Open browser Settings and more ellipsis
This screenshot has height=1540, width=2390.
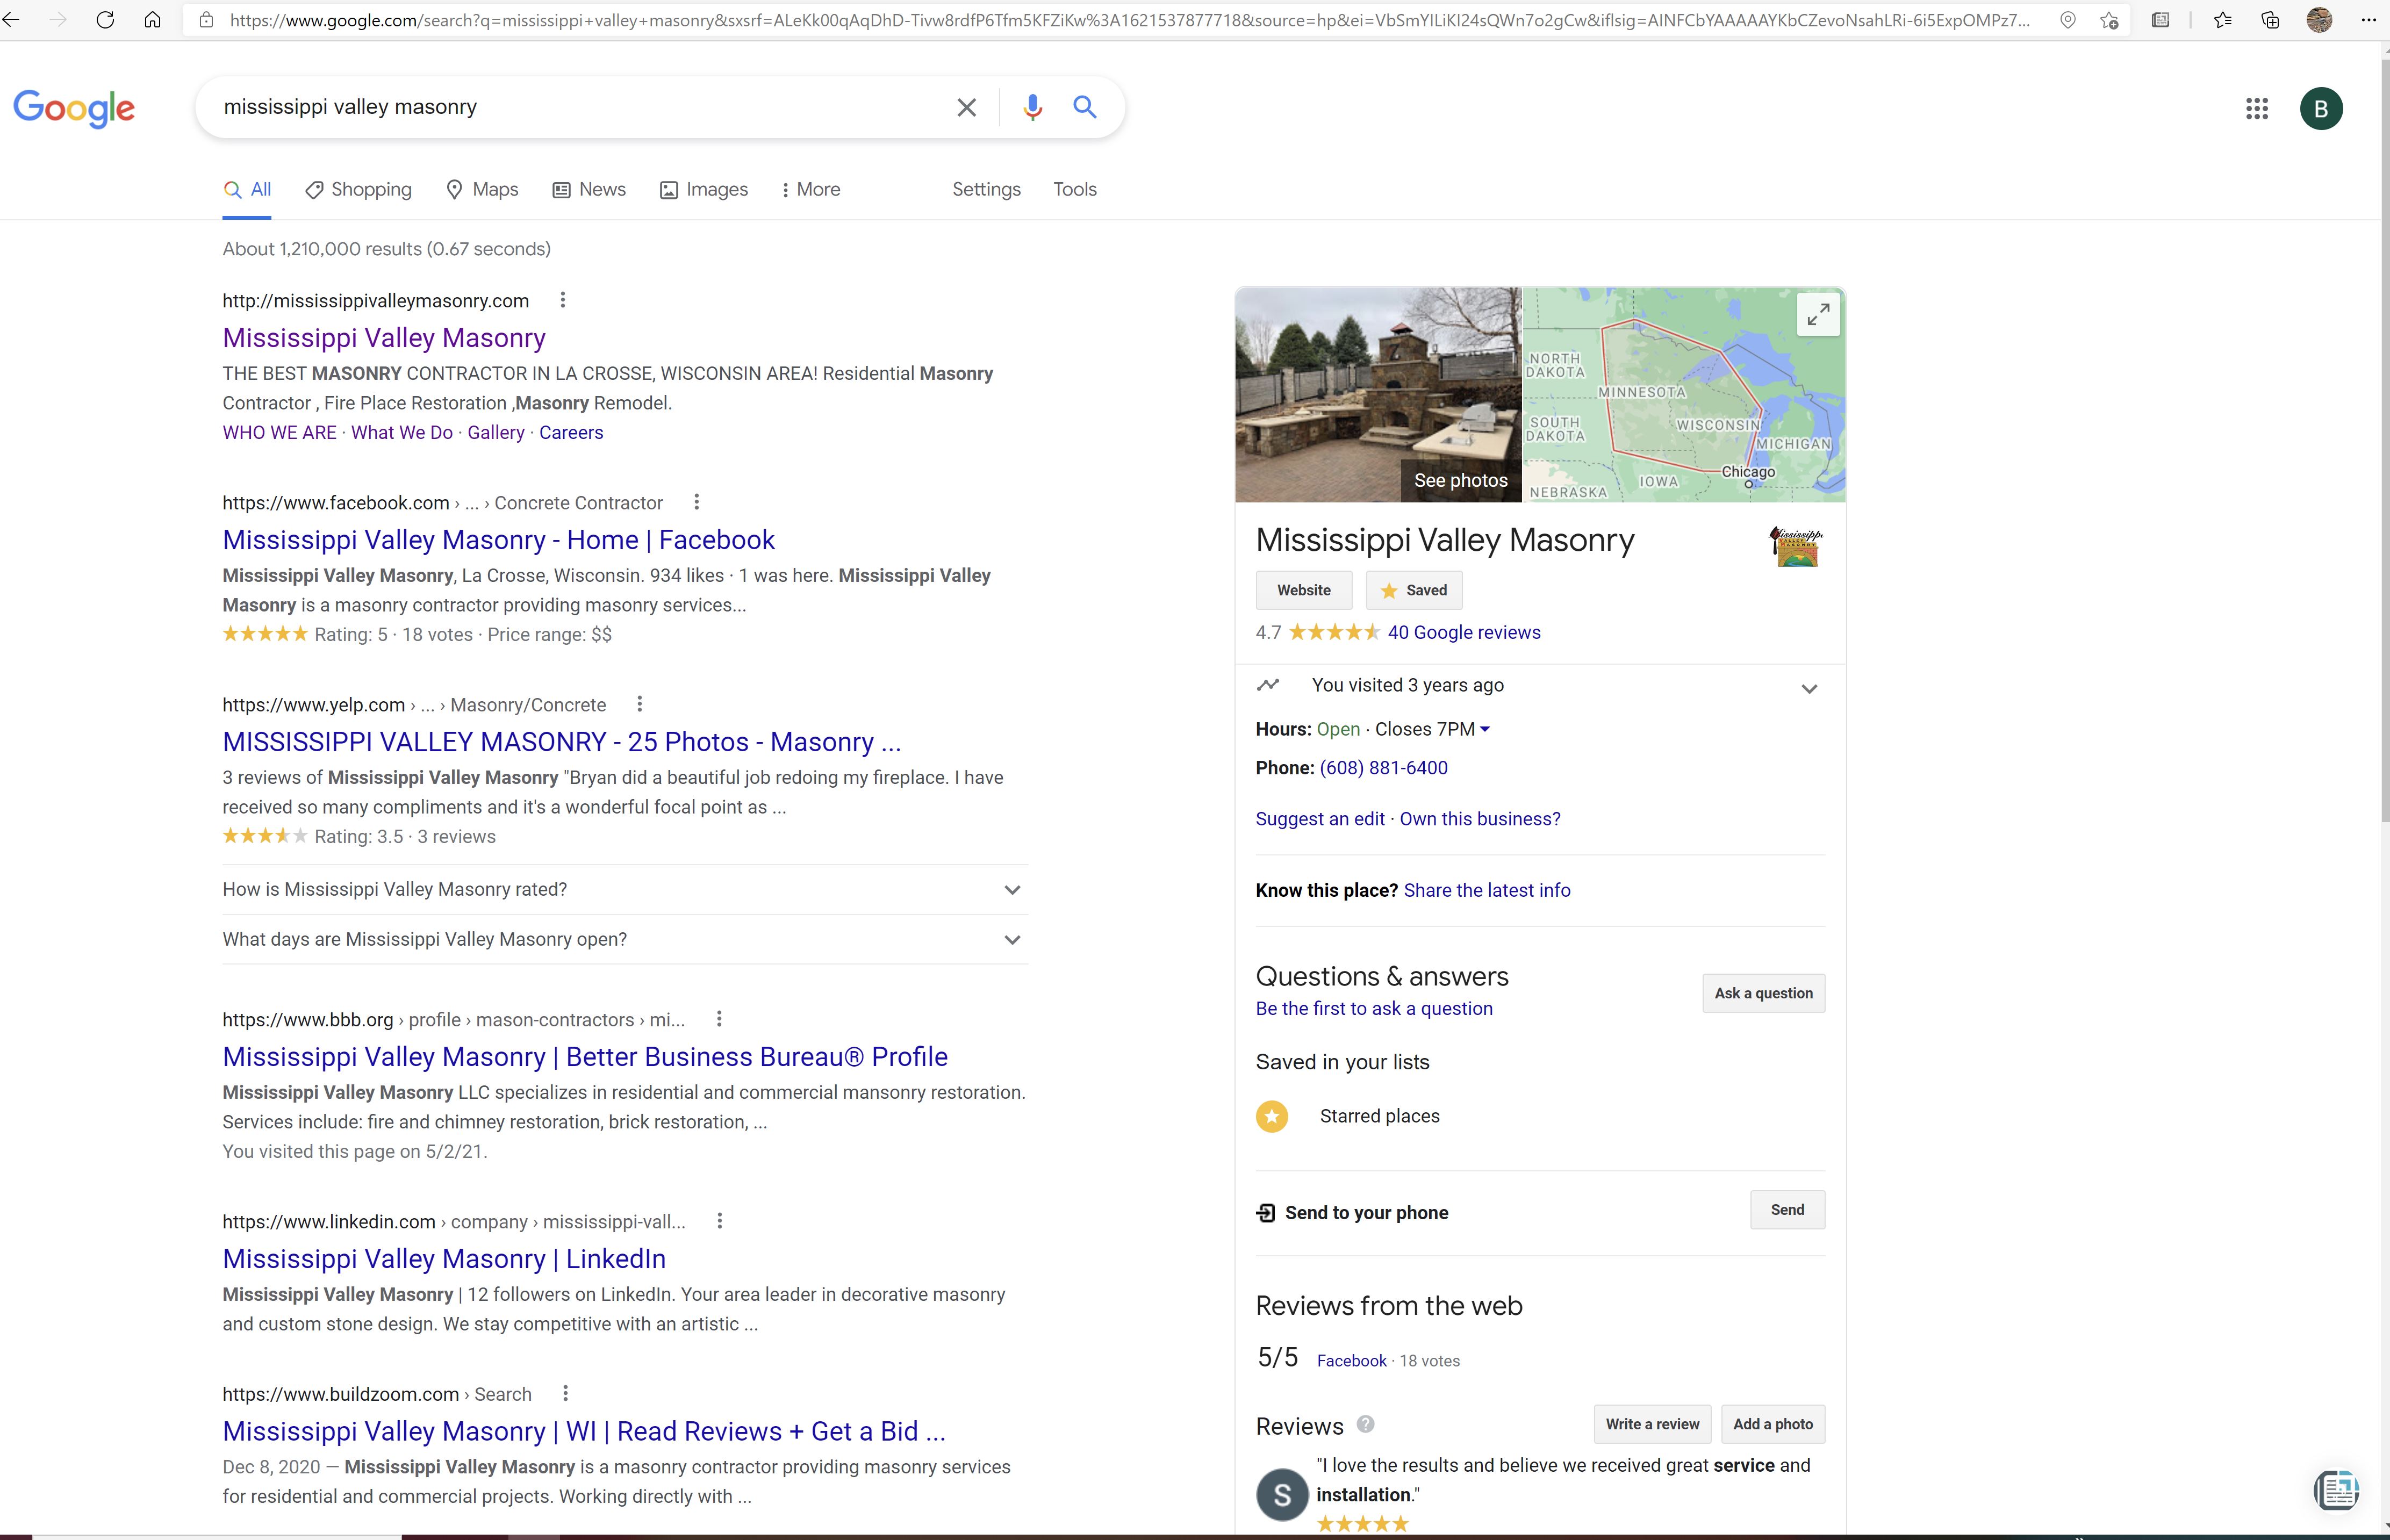[x=2368, y=20]
